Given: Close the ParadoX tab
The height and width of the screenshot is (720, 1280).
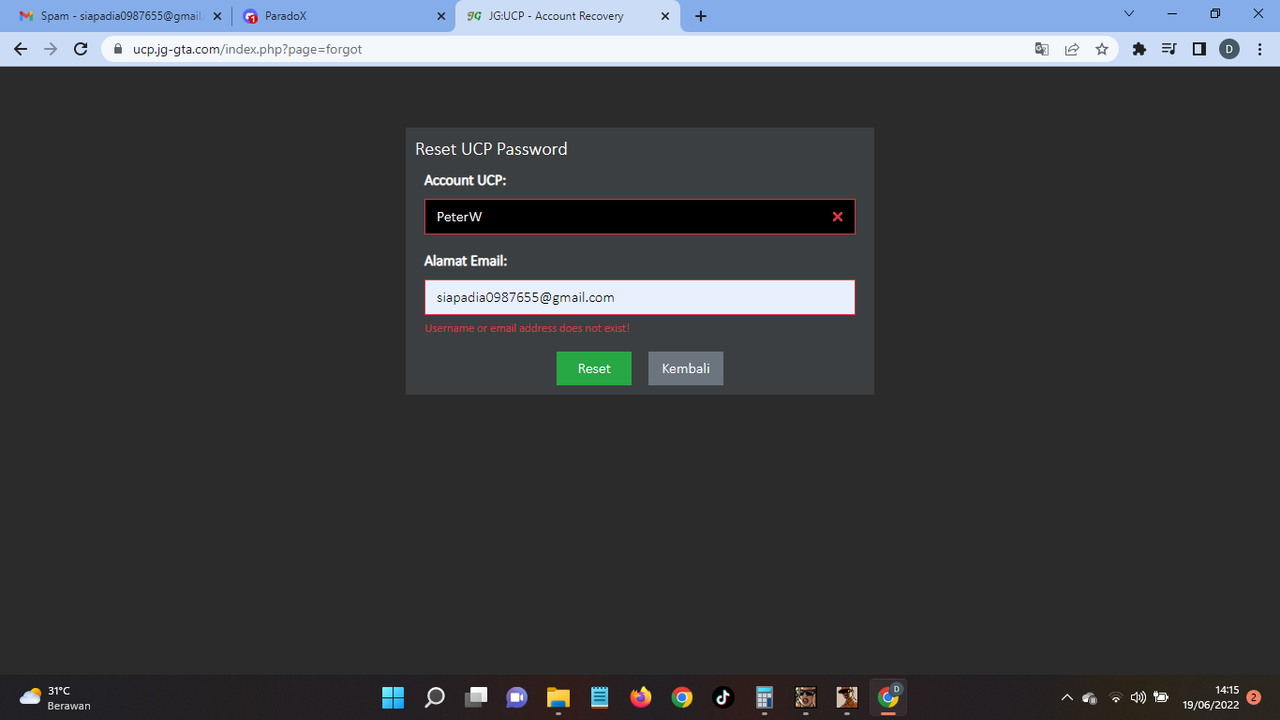Looking at the screenshot, I should 441,16.
